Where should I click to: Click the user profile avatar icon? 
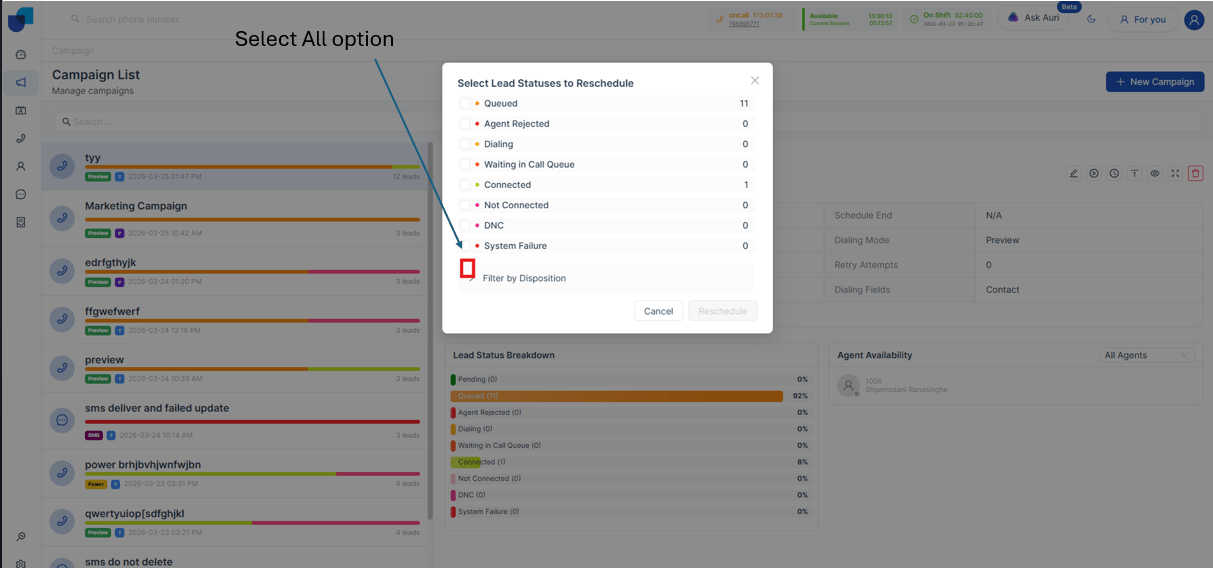pyautogui.click(x=1194, y=19)
